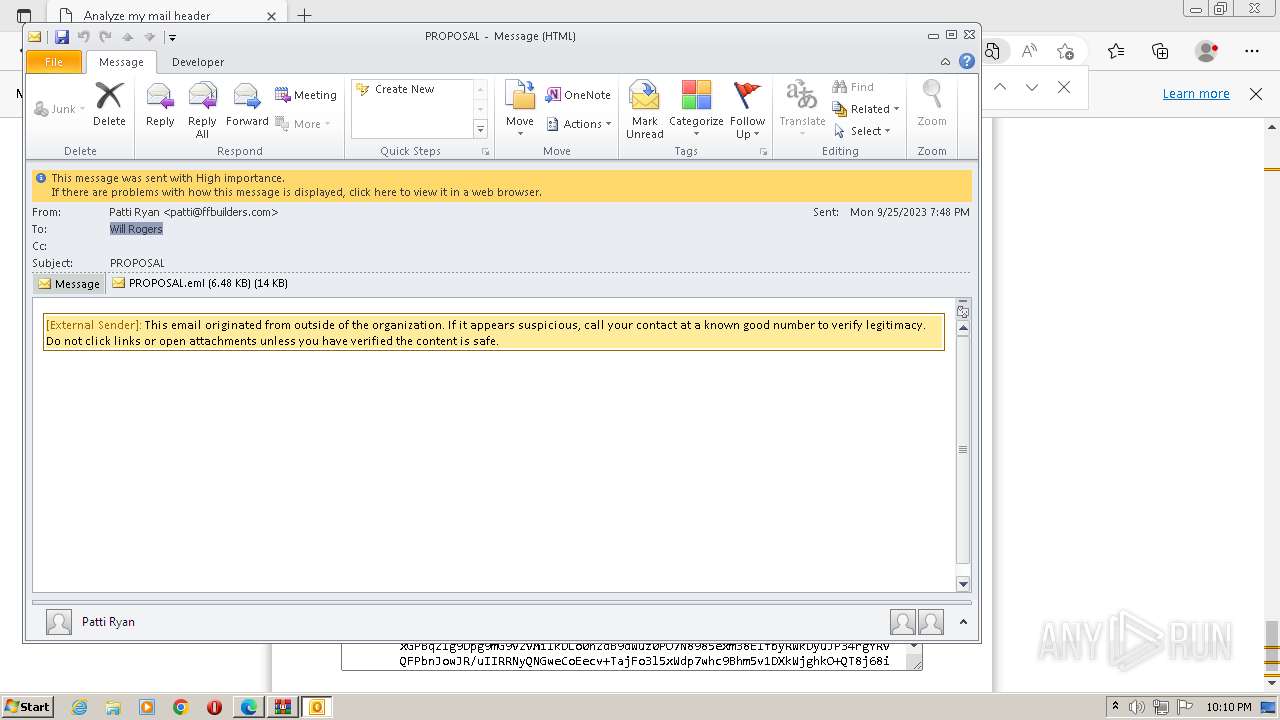Click recipient Will Rogers
The image size is (1280, 720).
point(136,229)
